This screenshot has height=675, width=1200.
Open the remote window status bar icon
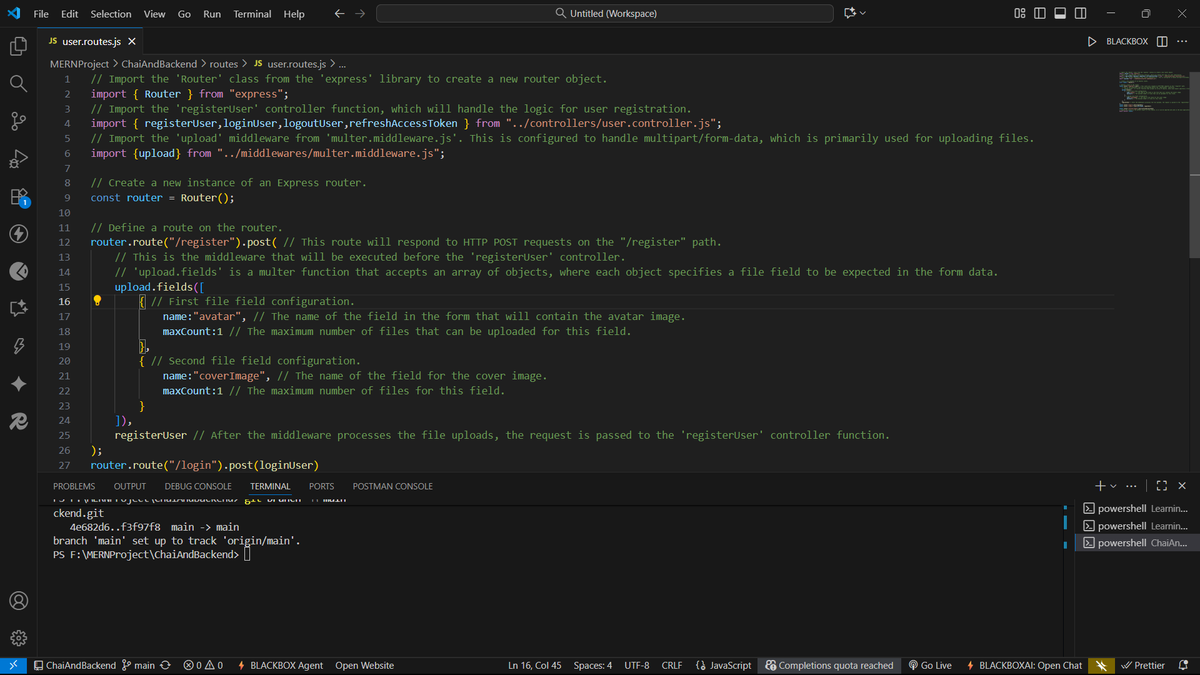click(13, 665)
